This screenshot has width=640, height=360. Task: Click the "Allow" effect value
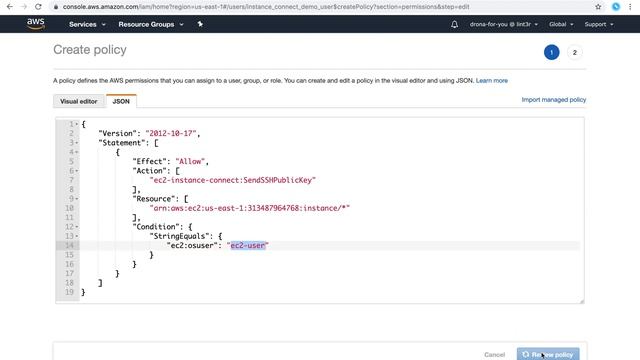190,162
